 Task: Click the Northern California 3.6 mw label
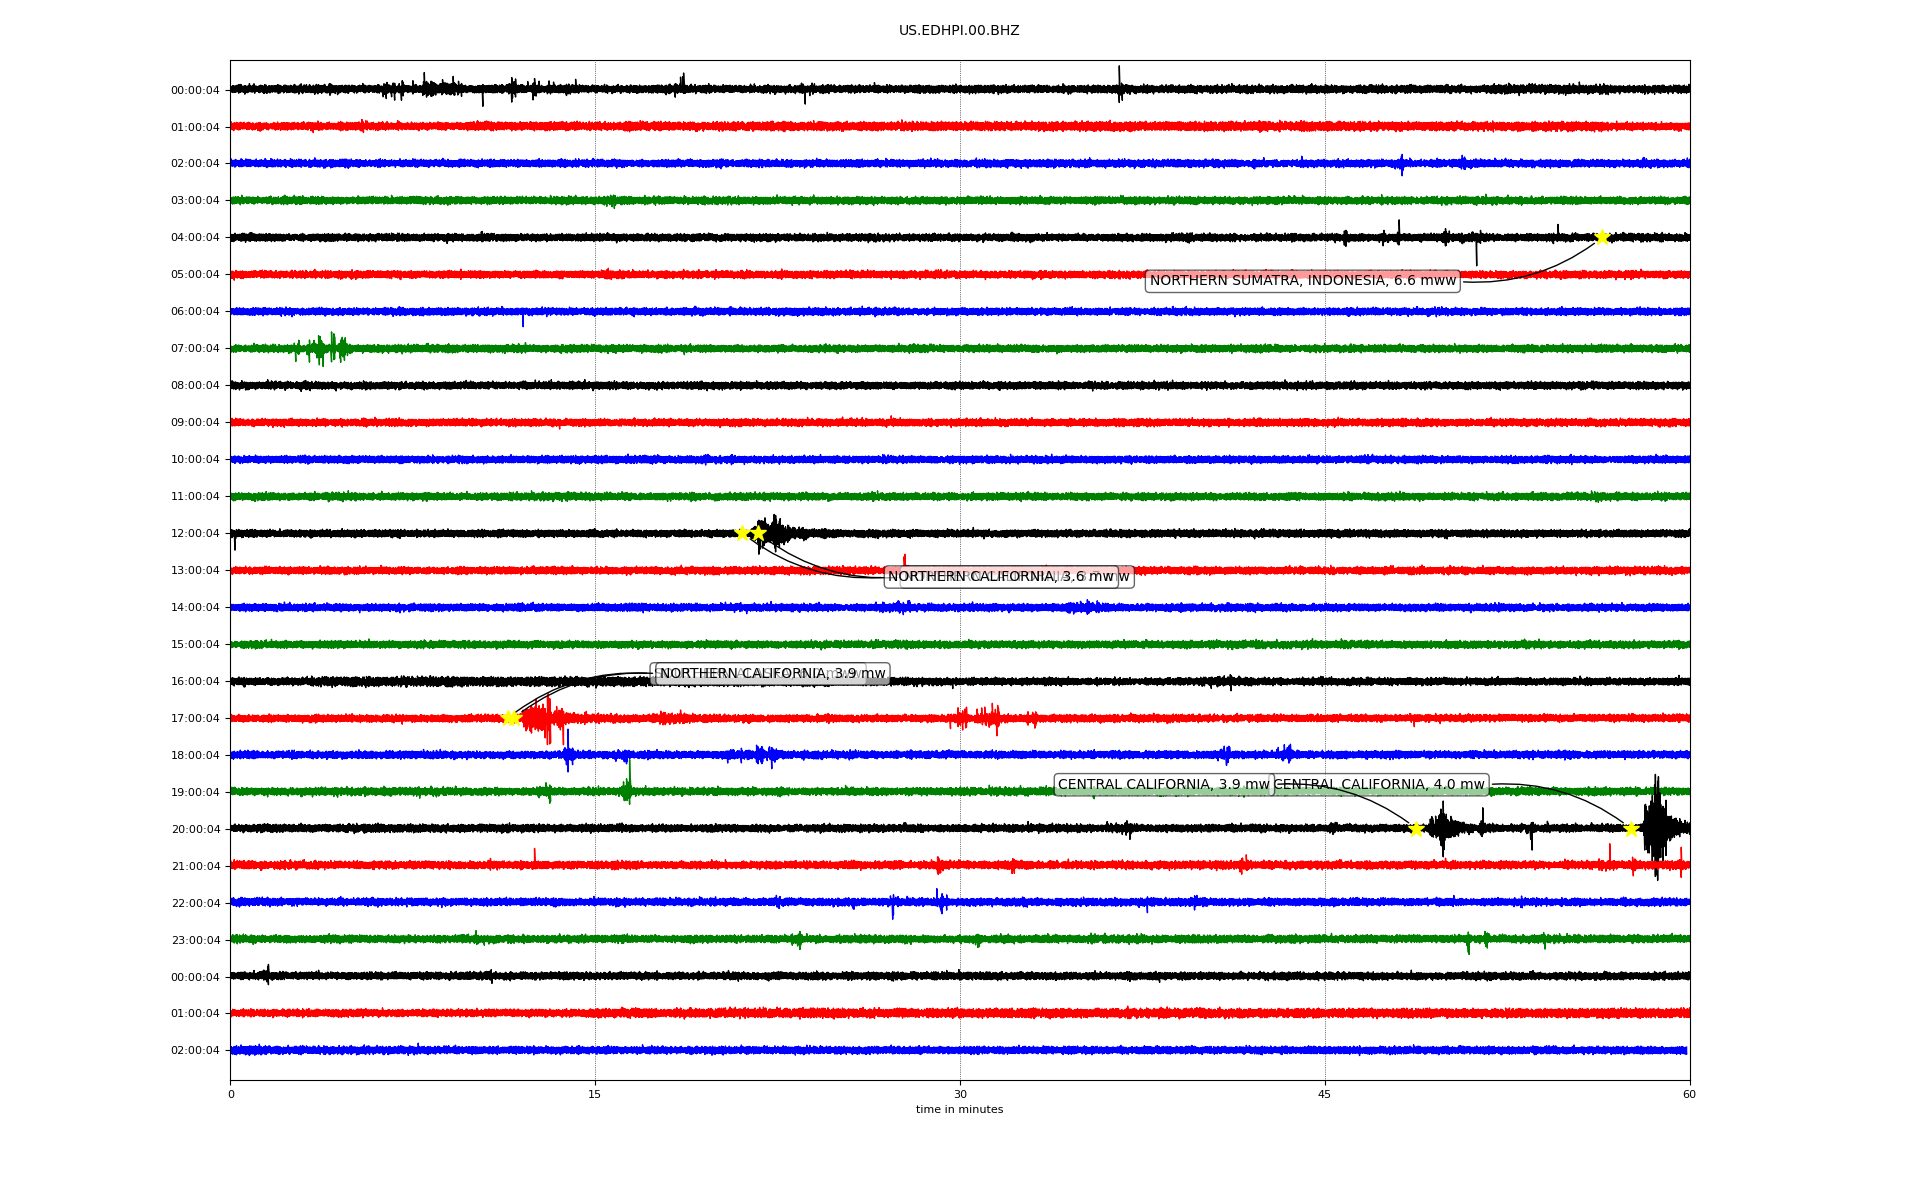pyautogui.click(x=1001, y=577)
